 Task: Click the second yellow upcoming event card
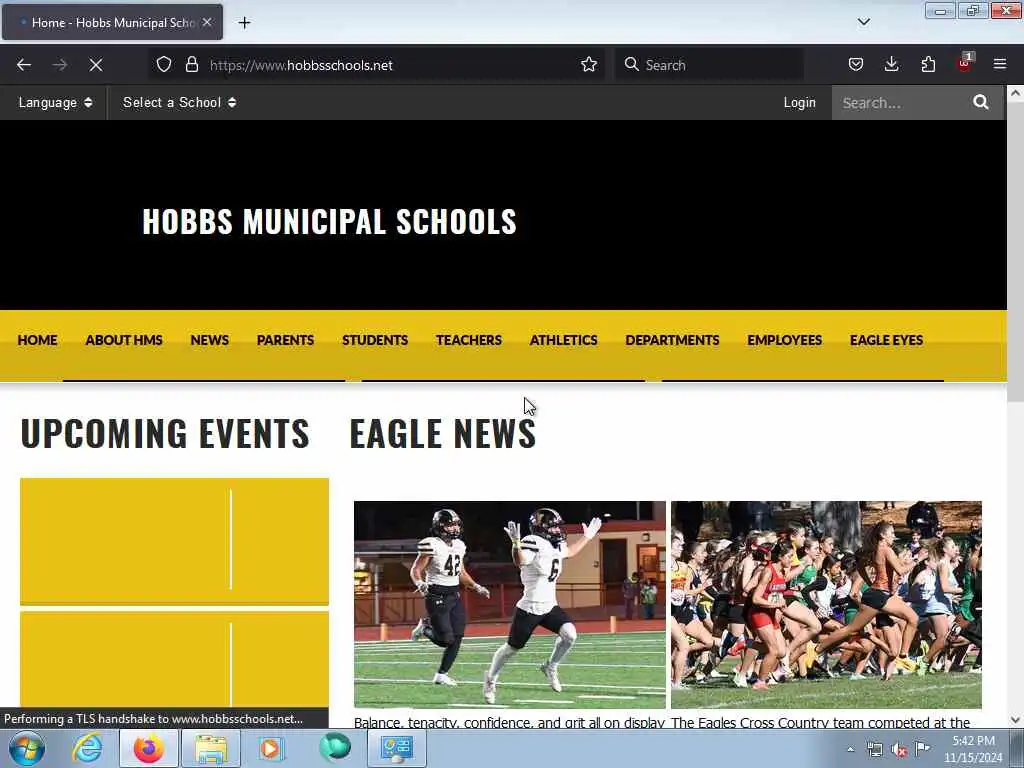(x=174, y=660)
